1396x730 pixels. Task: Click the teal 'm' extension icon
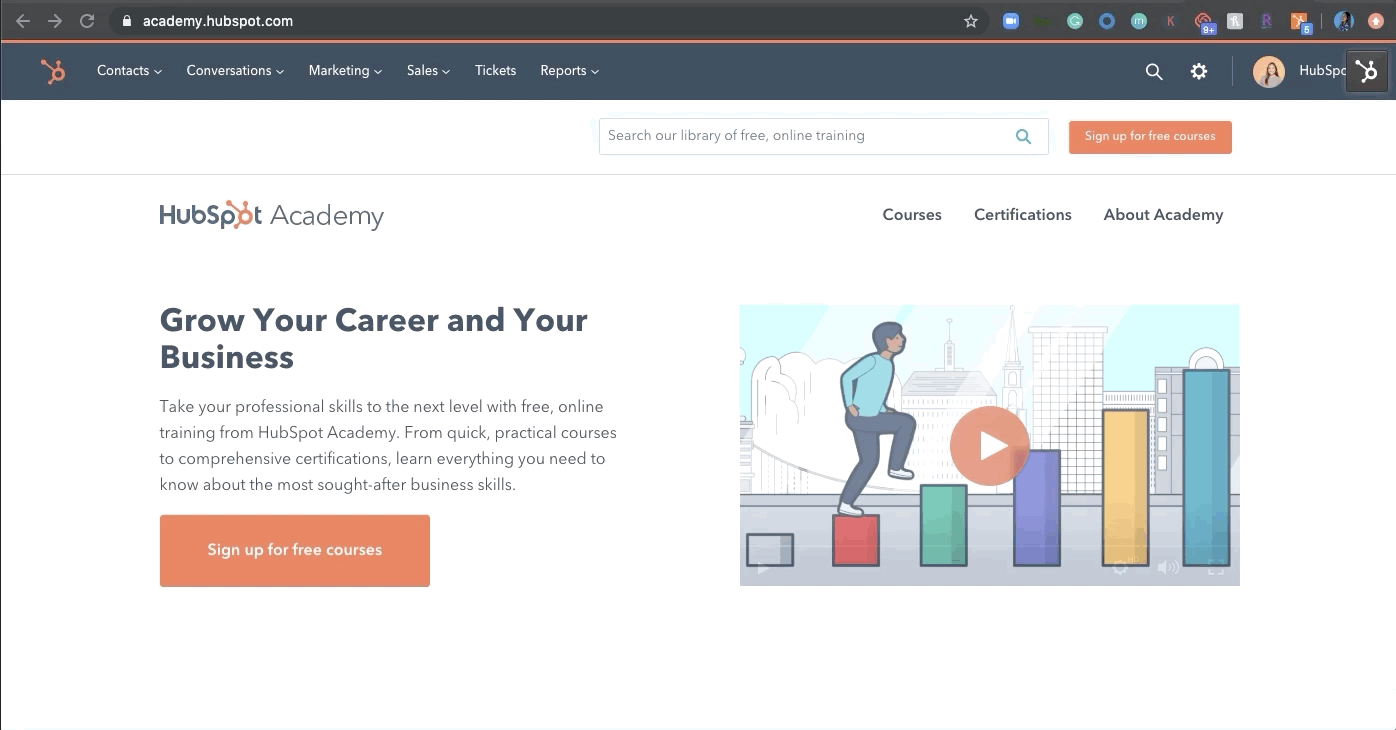click(1139, 21)
